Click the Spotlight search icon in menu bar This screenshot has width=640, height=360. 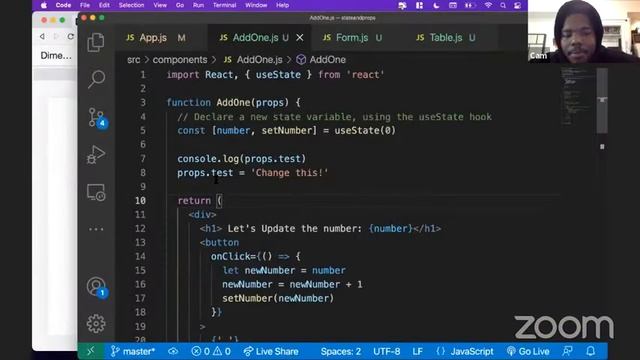pos(503,5)
